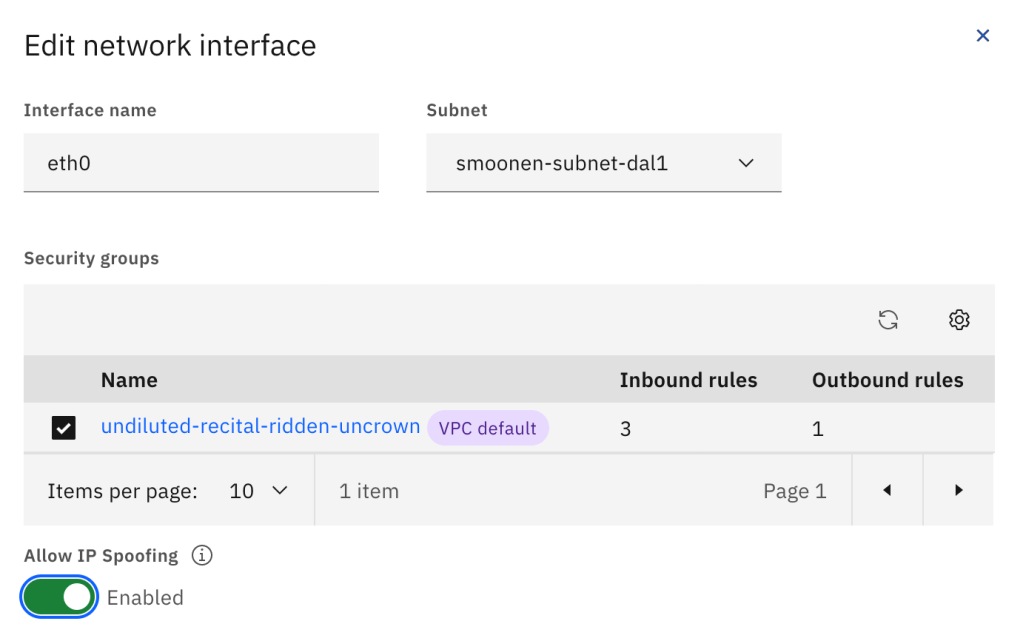The image size is (1023, 641).
Task: Sort by the Outbound rules column header
Action: pos(887,380)
